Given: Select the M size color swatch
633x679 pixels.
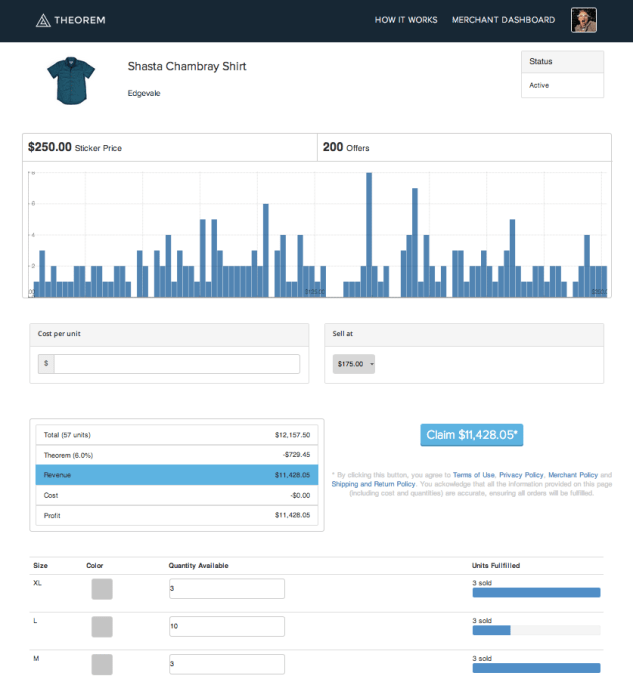Looking at the screenshot, I should coord(101,664).
